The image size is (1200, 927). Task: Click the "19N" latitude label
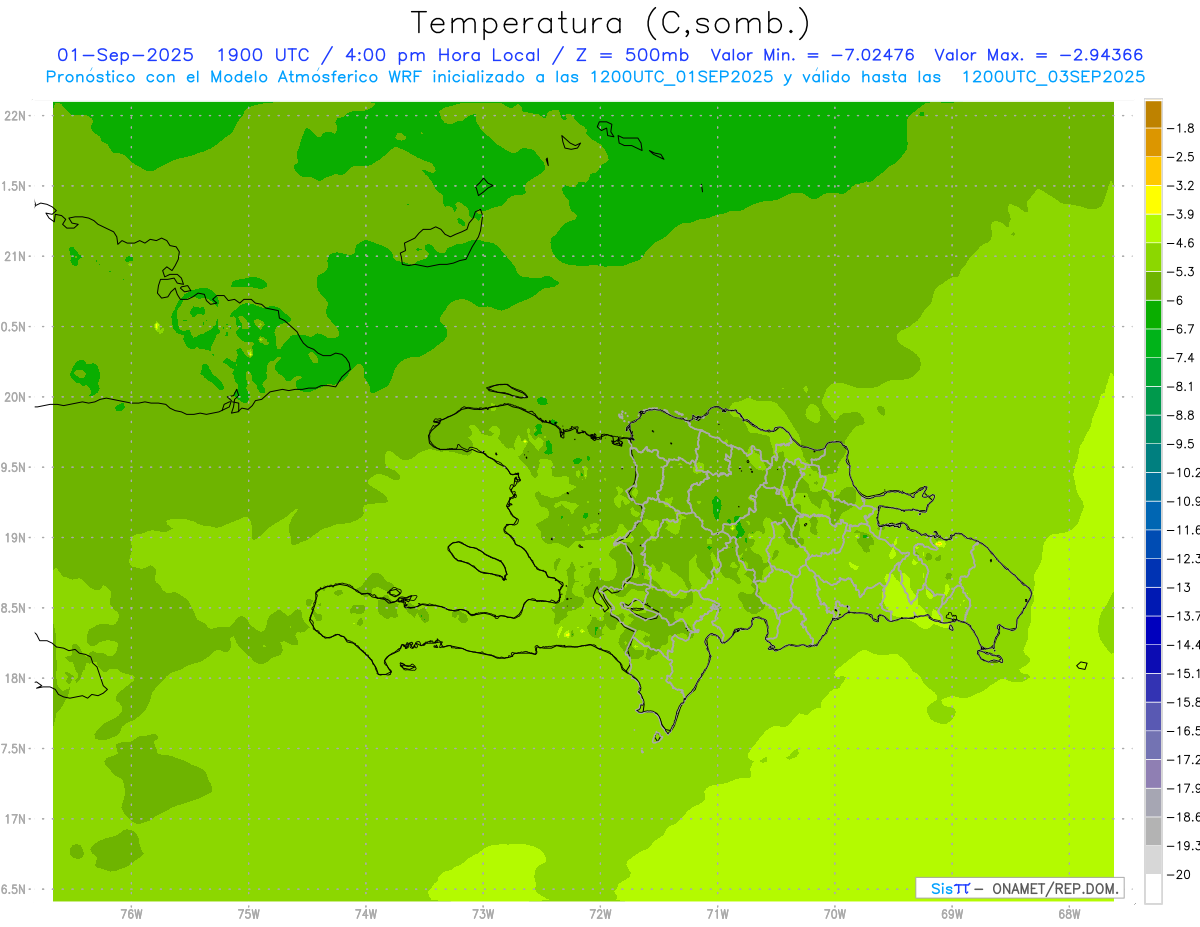(14, 538)
